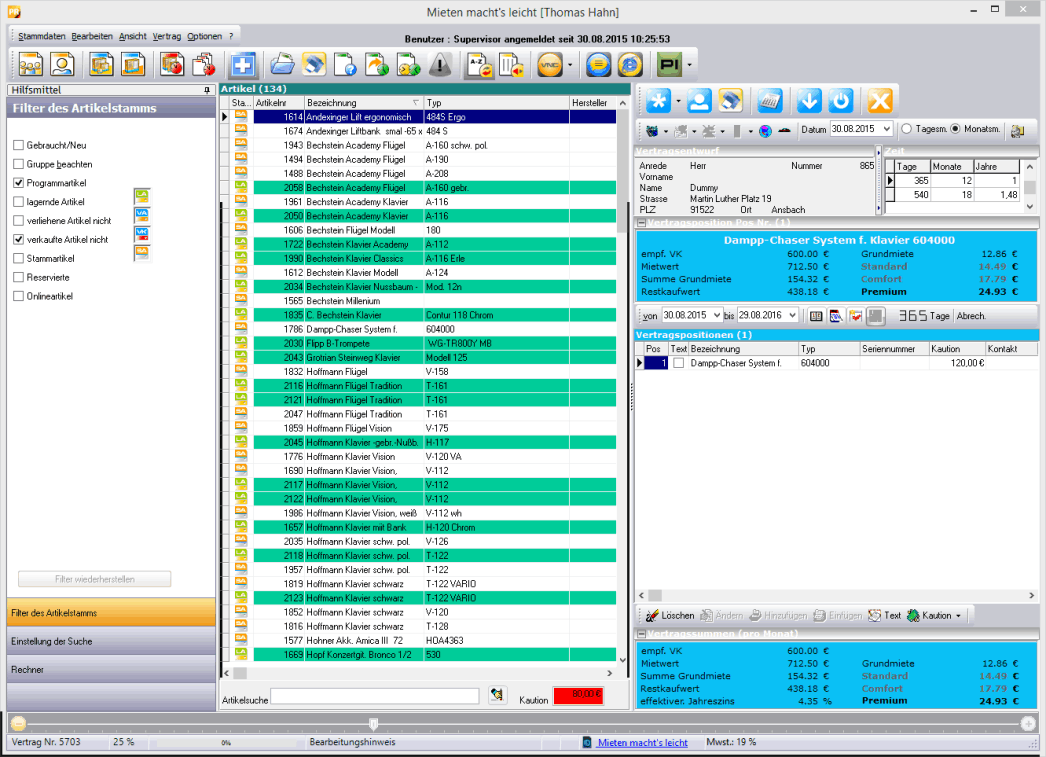The image size is (1046, 757).
Task: Click the single person record toolbar icon
Action: pyautogui.click(x=62, y=65)
